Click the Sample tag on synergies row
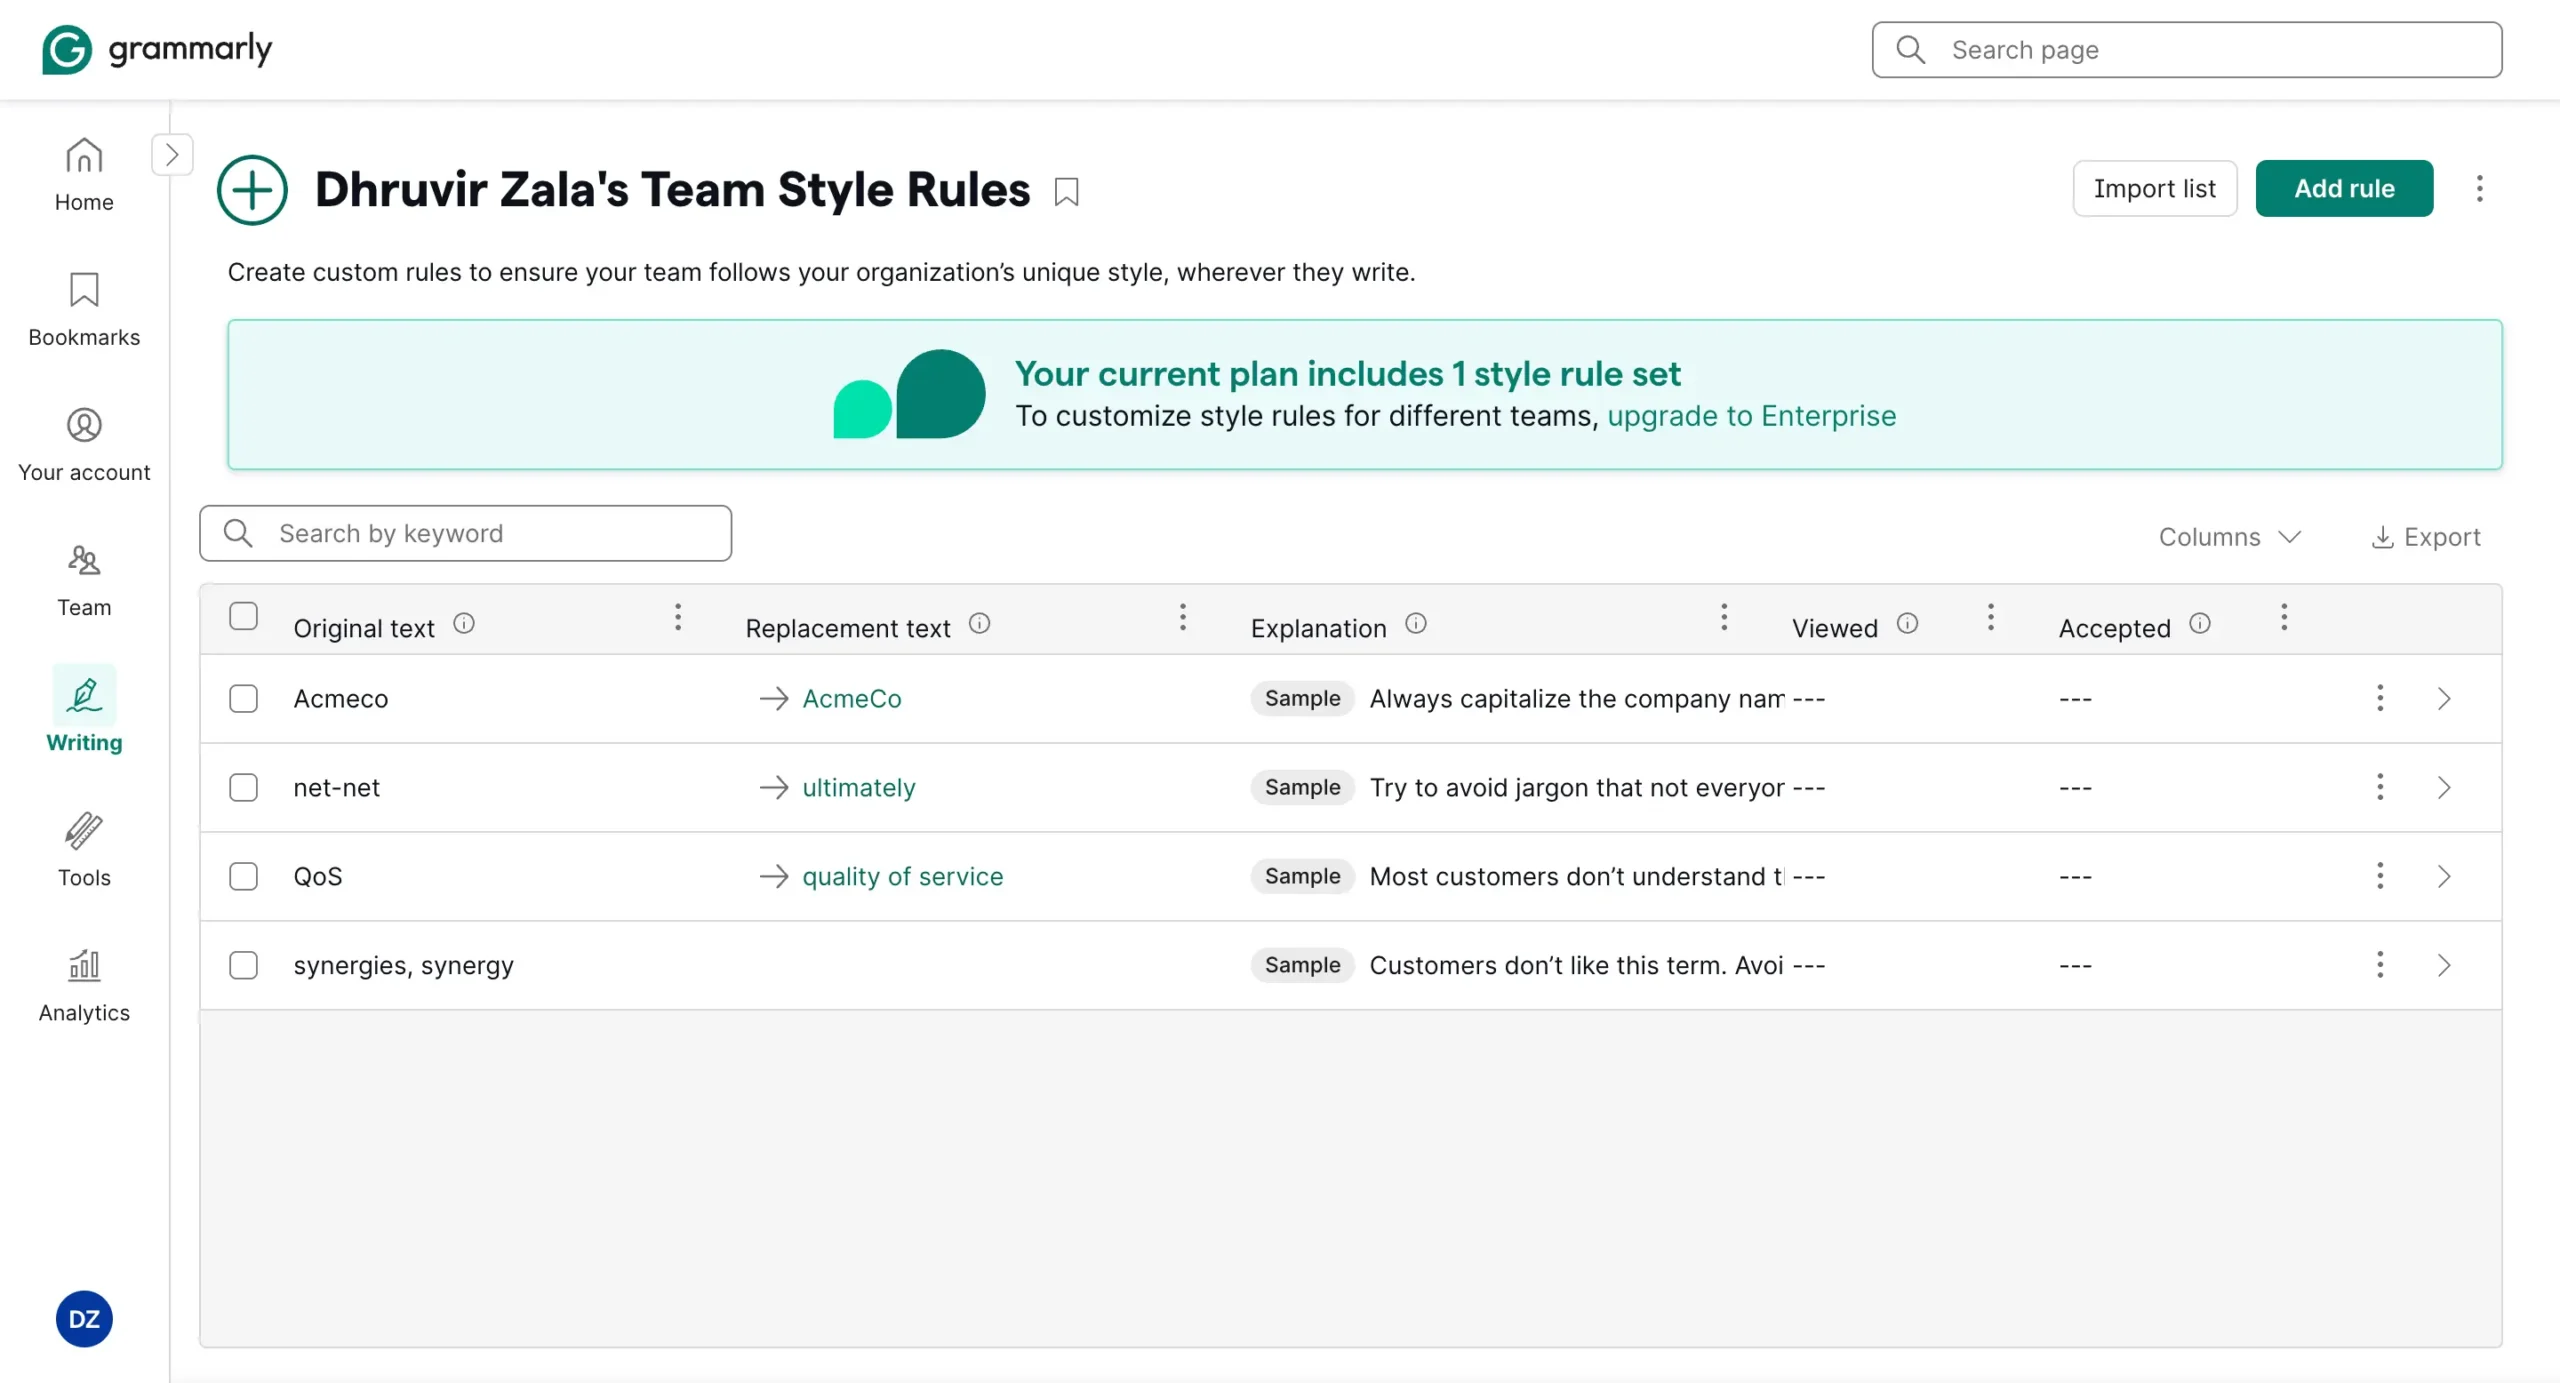The height and width of the screenshot is (1383, 2560). click(1302, 965)
